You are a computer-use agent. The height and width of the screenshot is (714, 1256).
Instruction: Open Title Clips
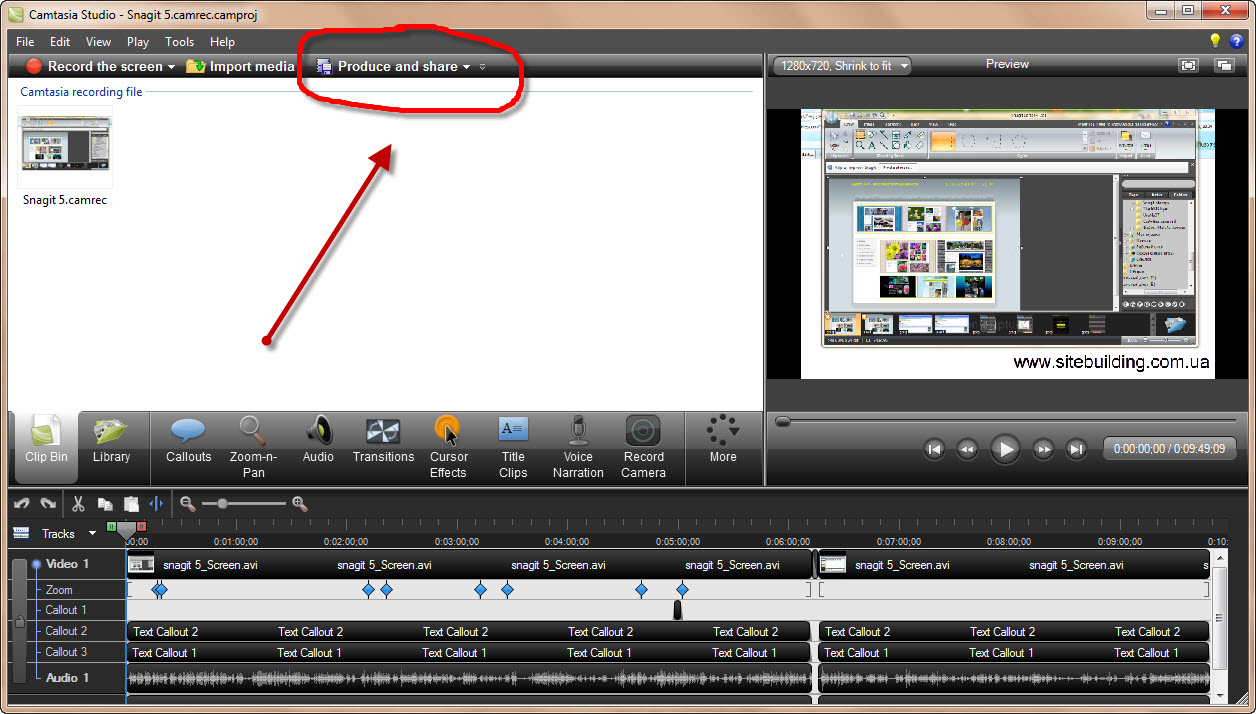coord(513,448)
